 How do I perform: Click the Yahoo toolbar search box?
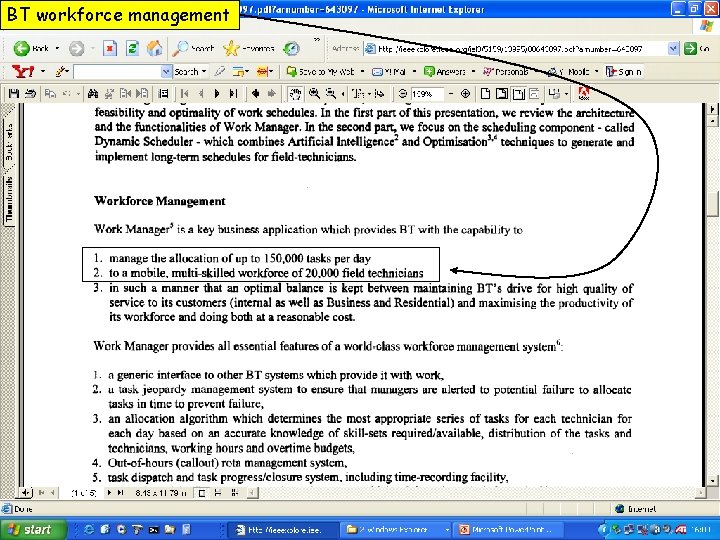click(118, 72)
